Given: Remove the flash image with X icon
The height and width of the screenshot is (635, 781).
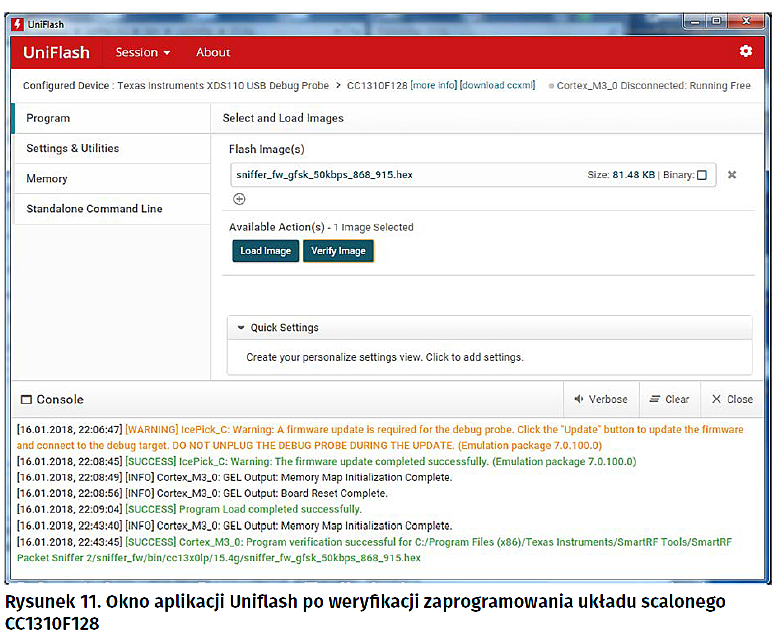Looking at the screenshot, I should (731, 175).
